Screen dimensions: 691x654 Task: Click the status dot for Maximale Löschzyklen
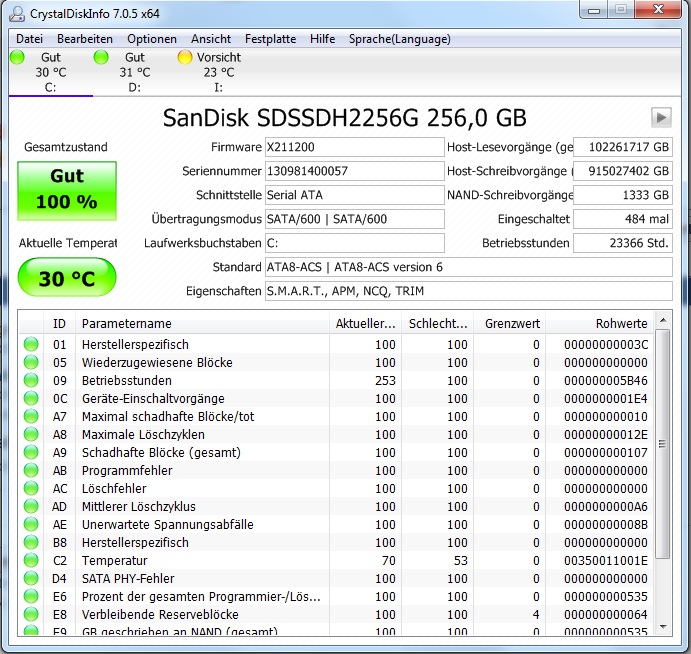click(x=31, y=435)
